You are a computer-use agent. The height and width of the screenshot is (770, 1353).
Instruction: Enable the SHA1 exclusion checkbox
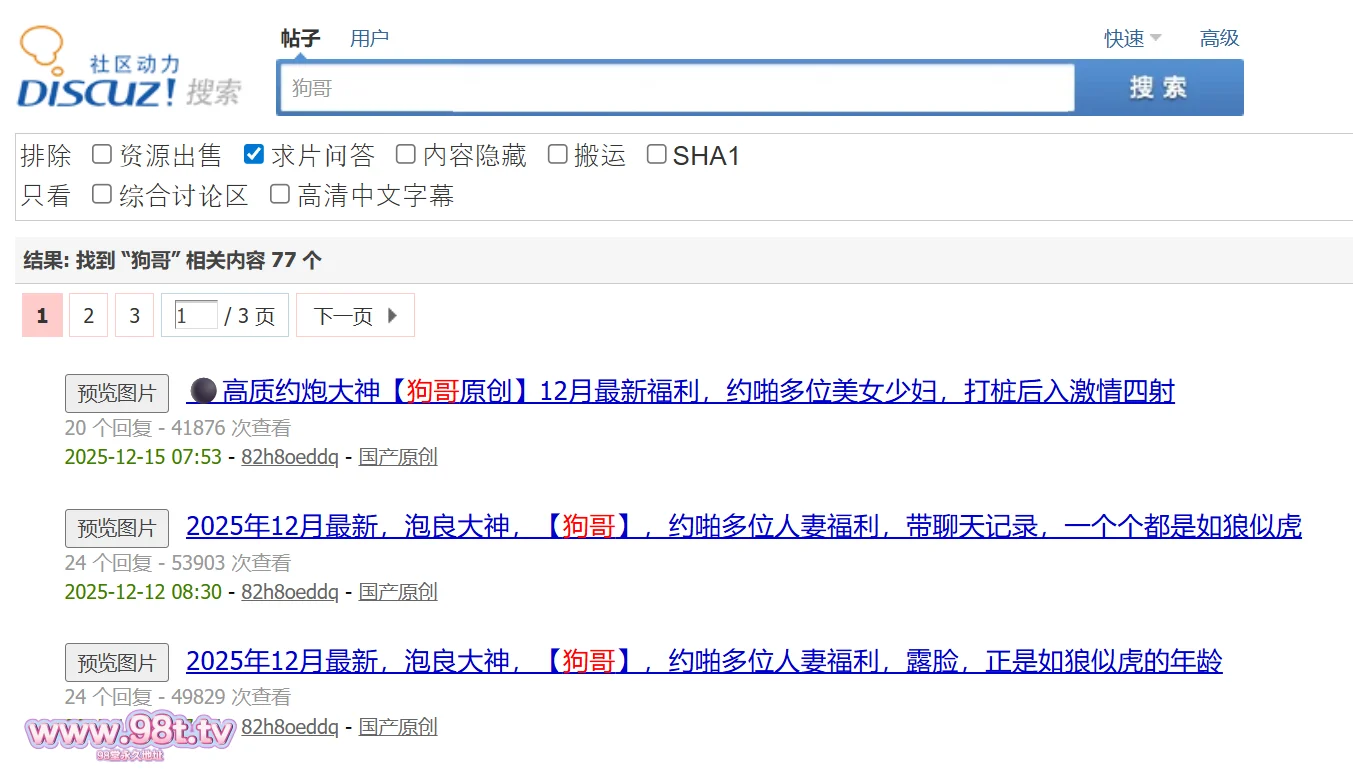(656, 154)
